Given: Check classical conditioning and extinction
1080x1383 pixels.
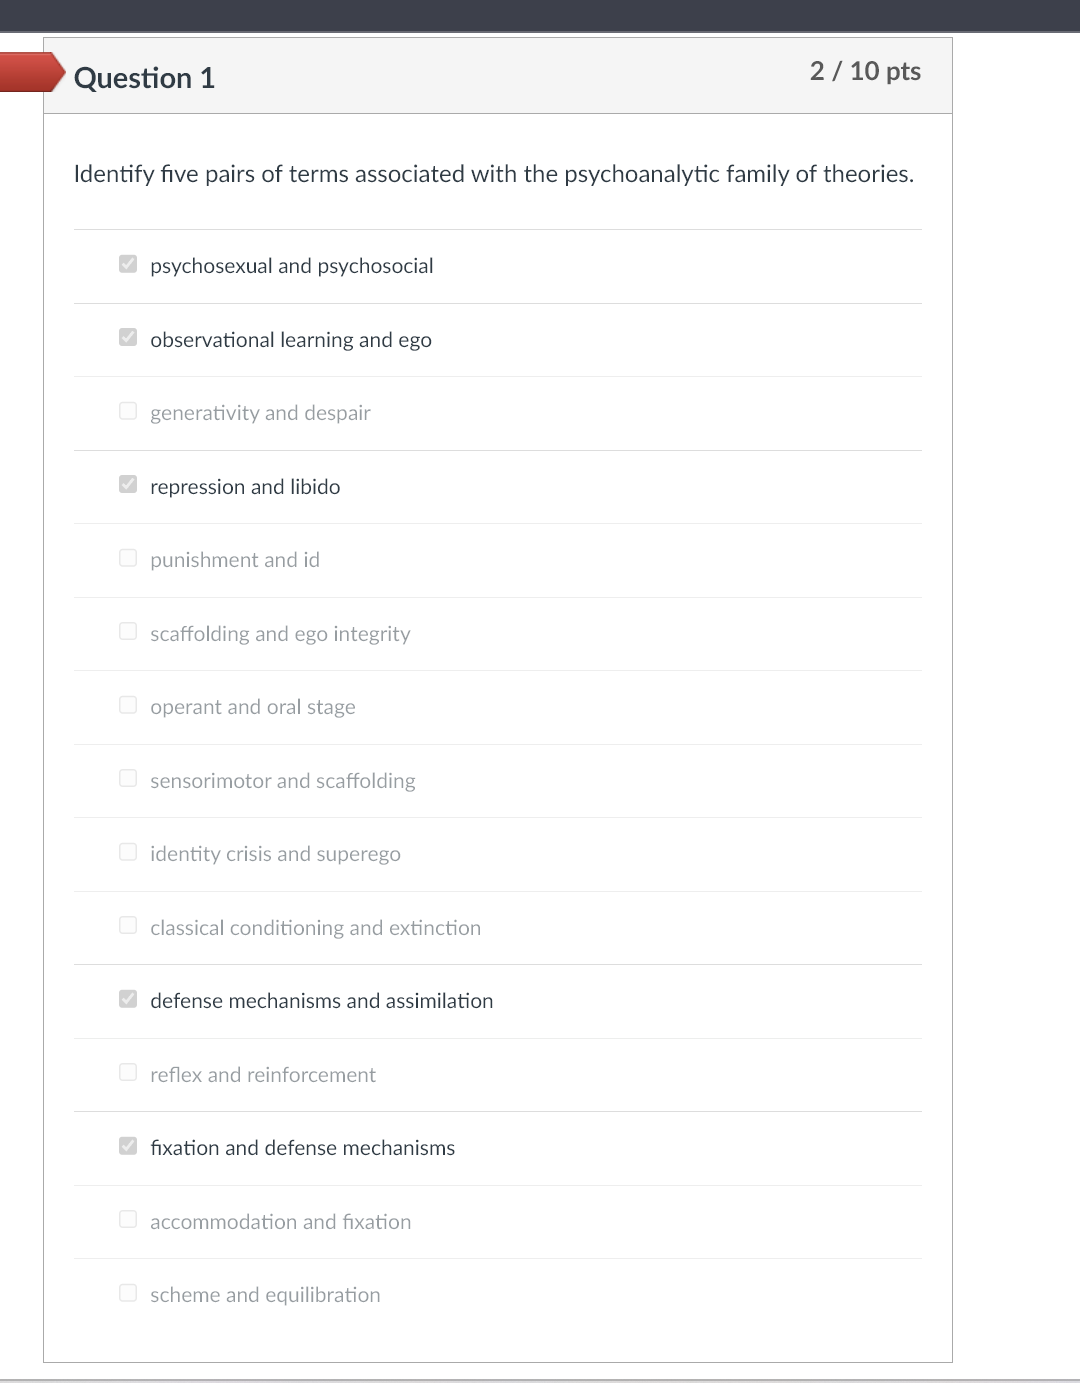Looking at the screenshot, I should (128, 925).
